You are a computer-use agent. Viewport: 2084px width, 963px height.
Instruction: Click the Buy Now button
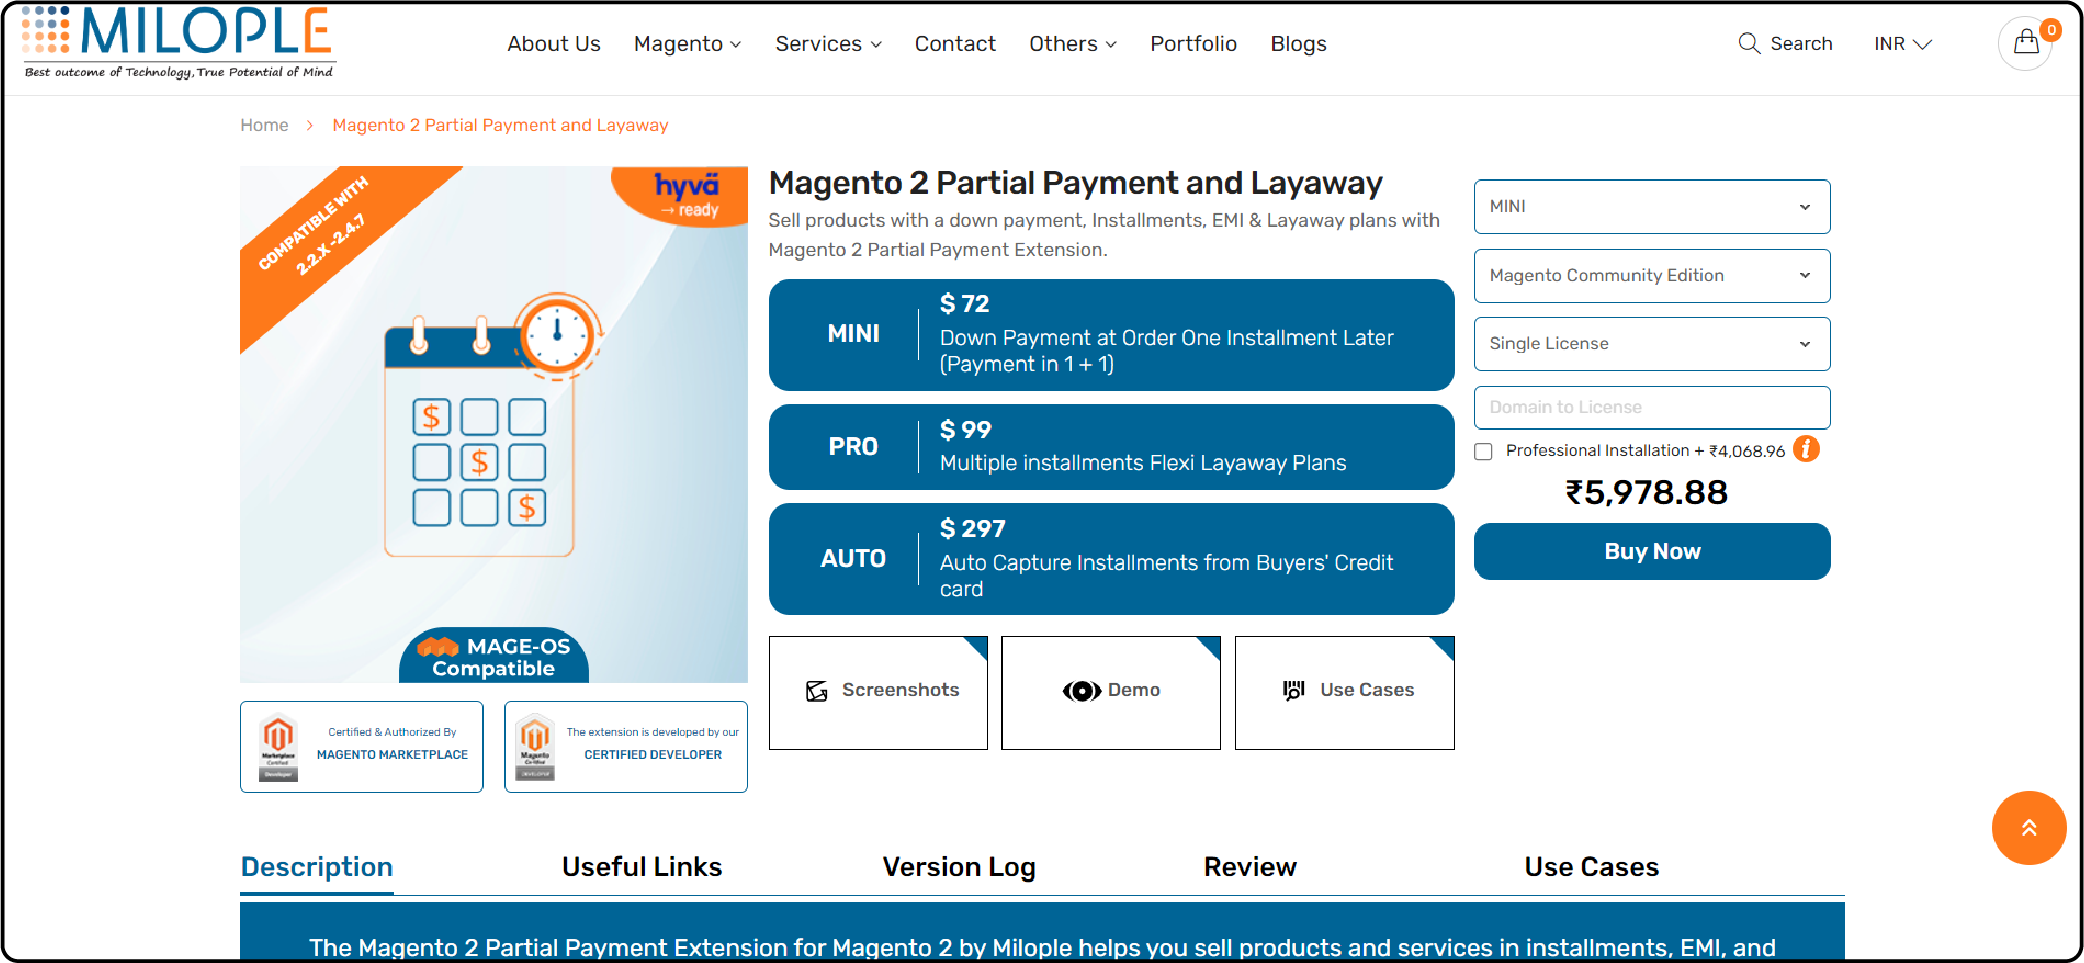click(1652, 551)
